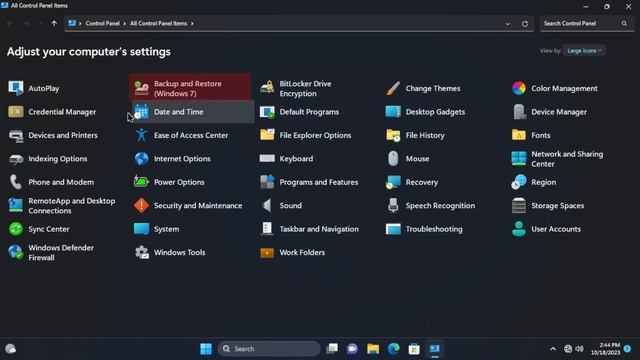Viewport: 640px width, 360px height.
Task: Click the Network and Sharing Center icon
Action: pyautogui.click(x=519, y=159)
